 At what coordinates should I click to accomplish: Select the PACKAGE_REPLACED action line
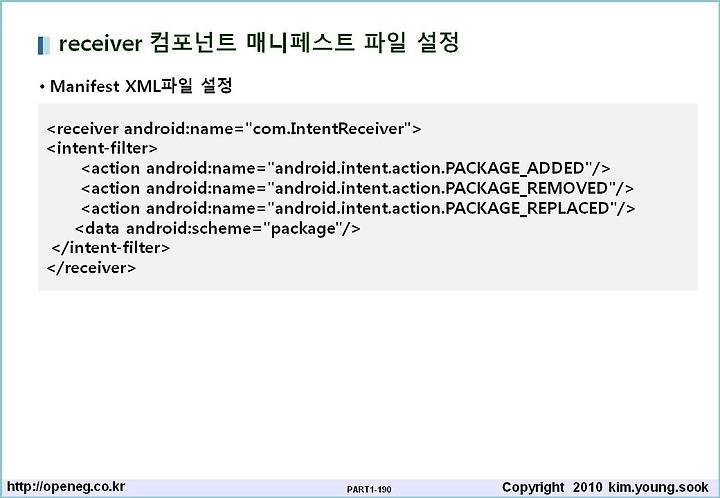pos(358,208)
